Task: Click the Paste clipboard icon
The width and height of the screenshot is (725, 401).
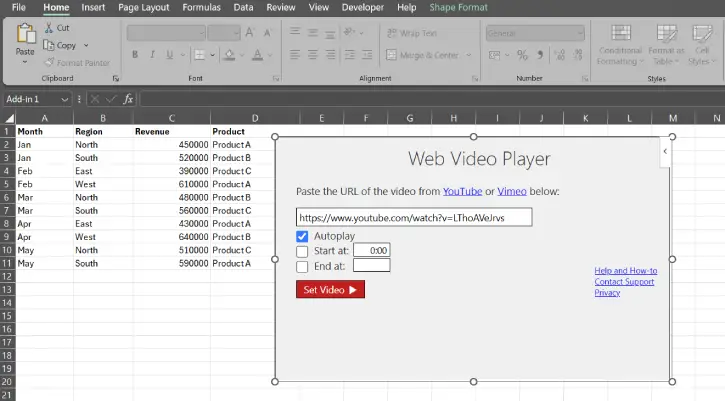Action: point(25,34)
